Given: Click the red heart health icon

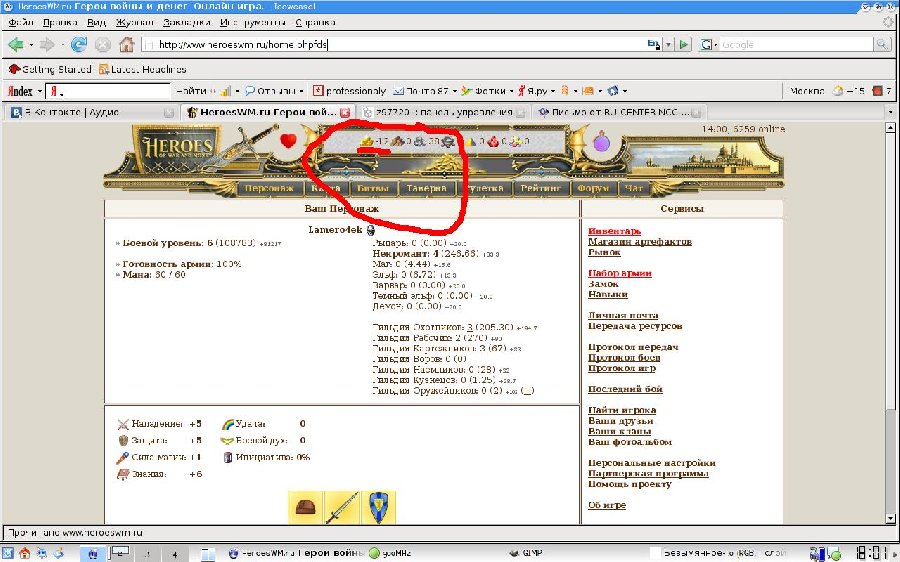Looking at the screenshot, I should (288, 141).
